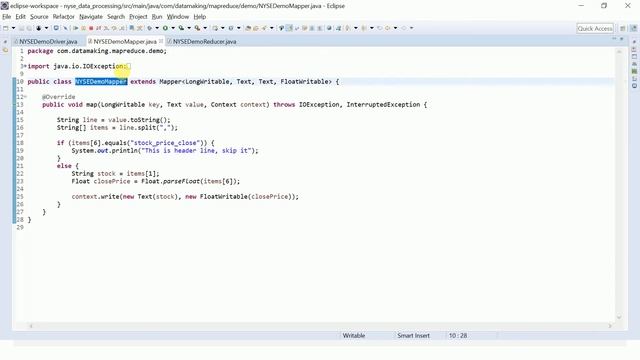The height and width of the screenshot is (360, 640).
Task: Click the Back navigation arrow icon
Action: pos(387,28)
